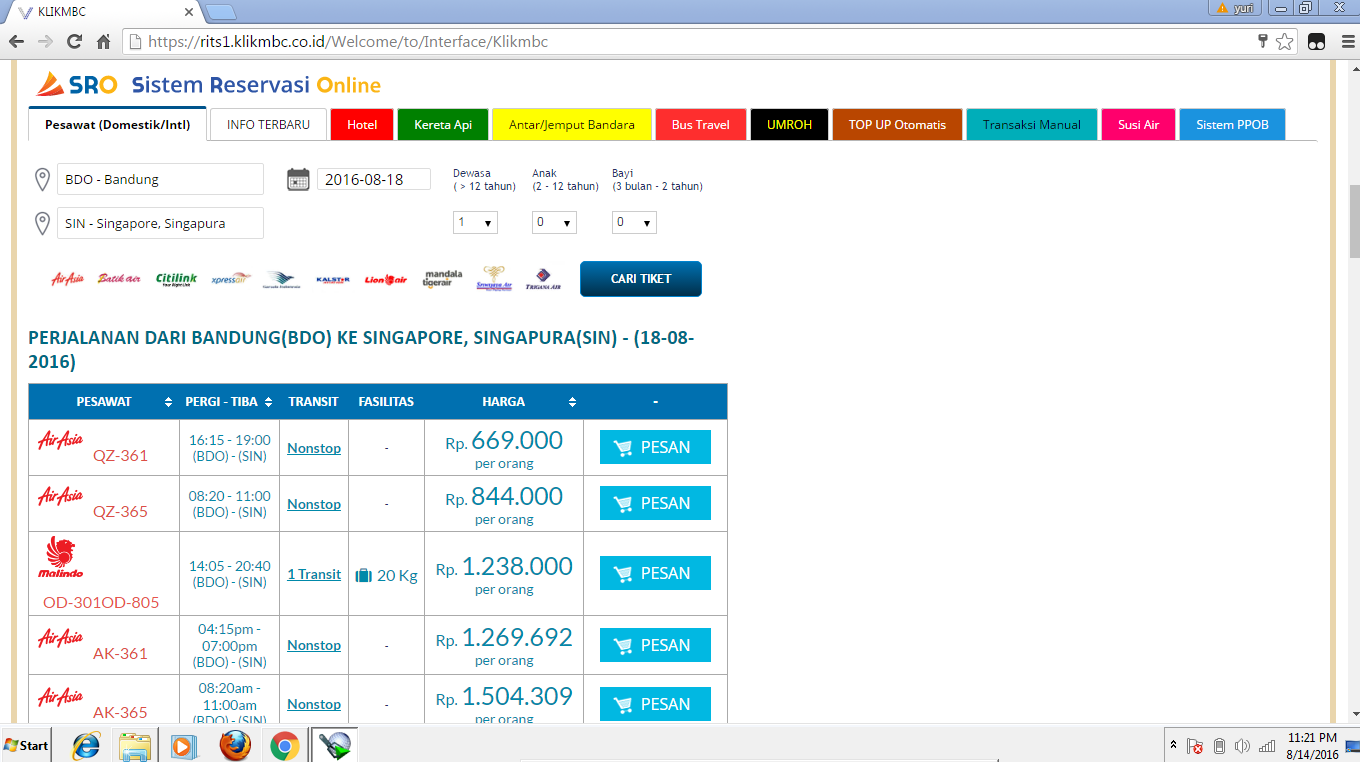Click the browser address bar URL

coord(348,42)
